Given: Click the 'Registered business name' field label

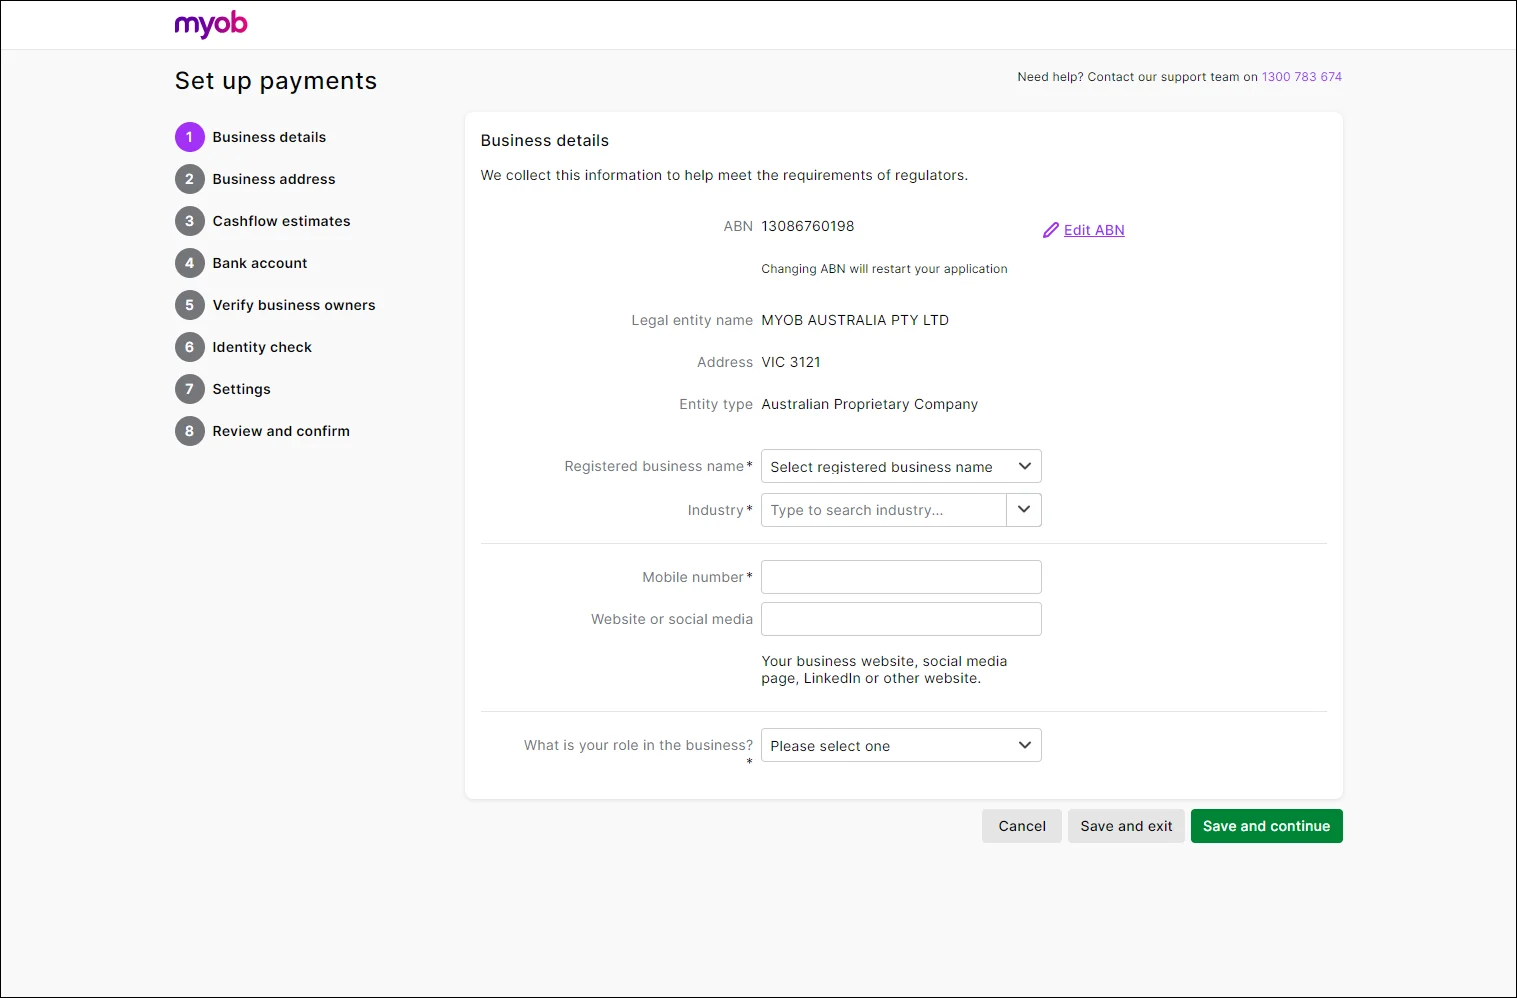Looking at the screenshot, I should tap(654, 466).
